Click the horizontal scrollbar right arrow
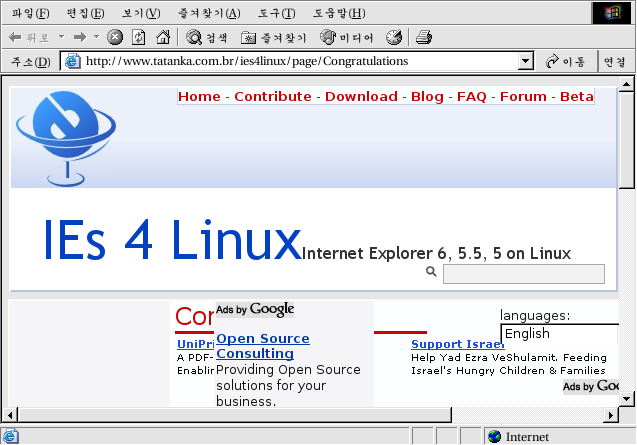The image size is (637, 445). [611, 415]
